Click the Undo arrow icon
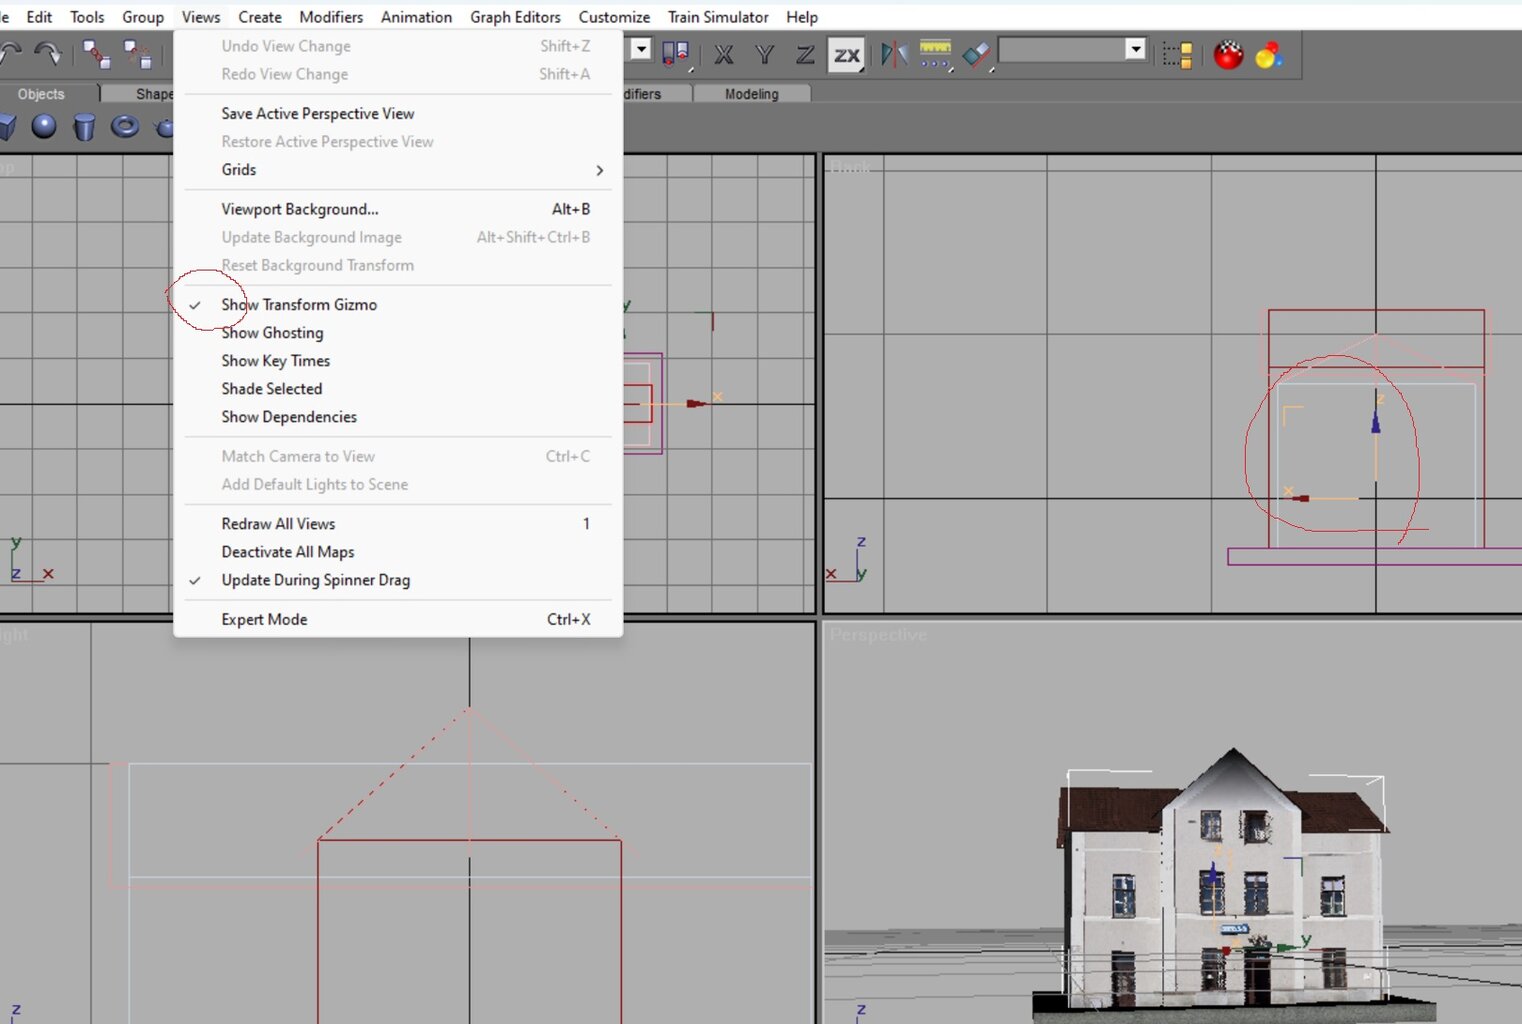 (10, 53)
